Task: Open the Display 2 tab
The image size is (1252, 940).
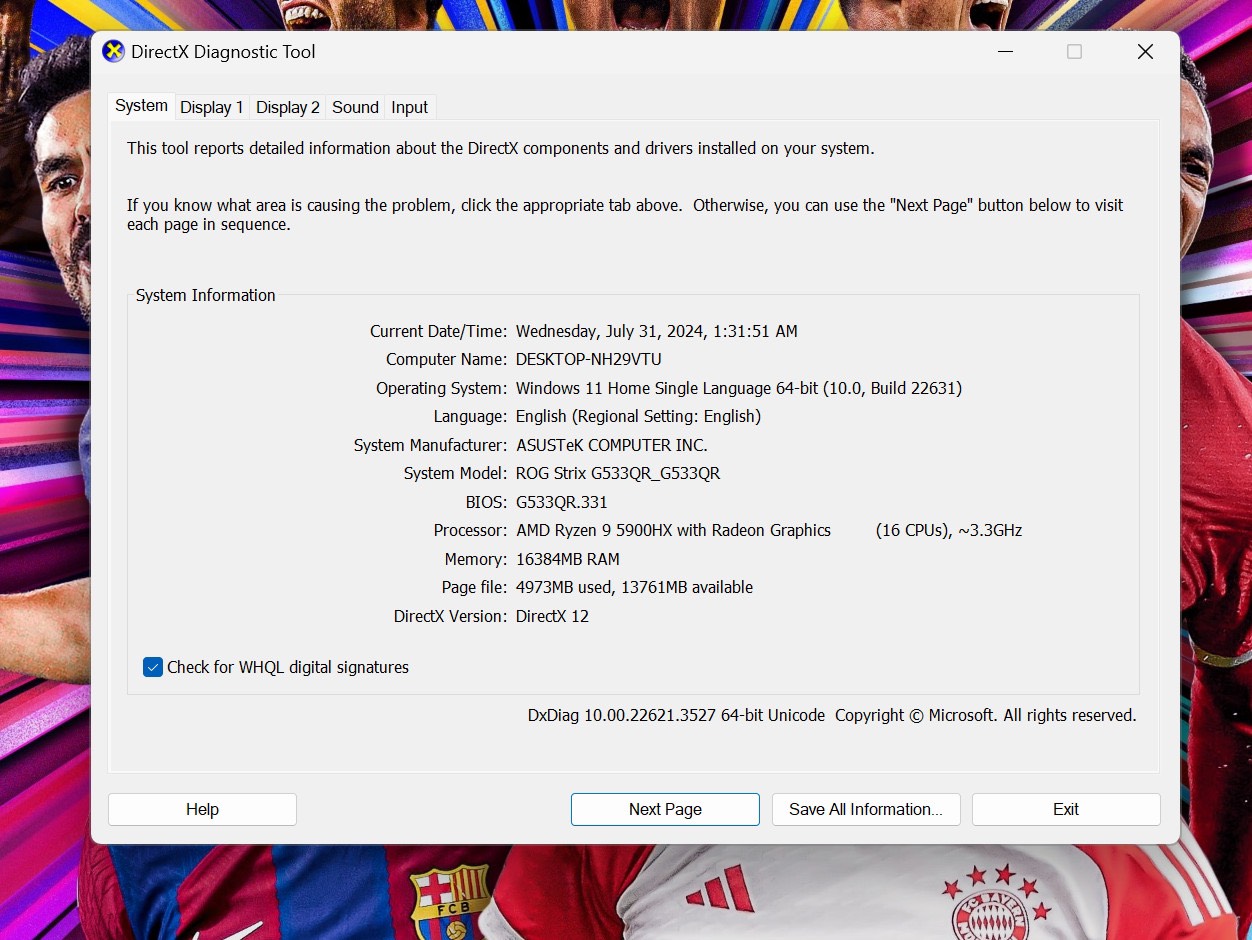Action: pyautogui.click(x=288, y=107)
